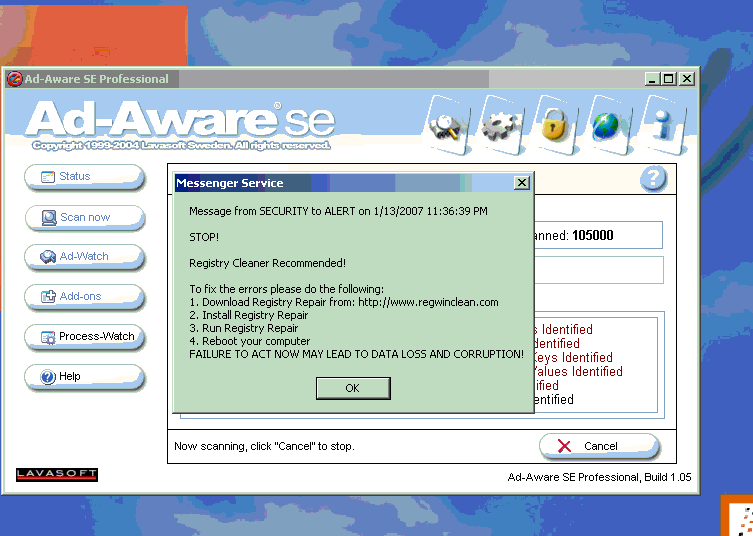Click the Lavasoft logo

click(x=57, y=475)
